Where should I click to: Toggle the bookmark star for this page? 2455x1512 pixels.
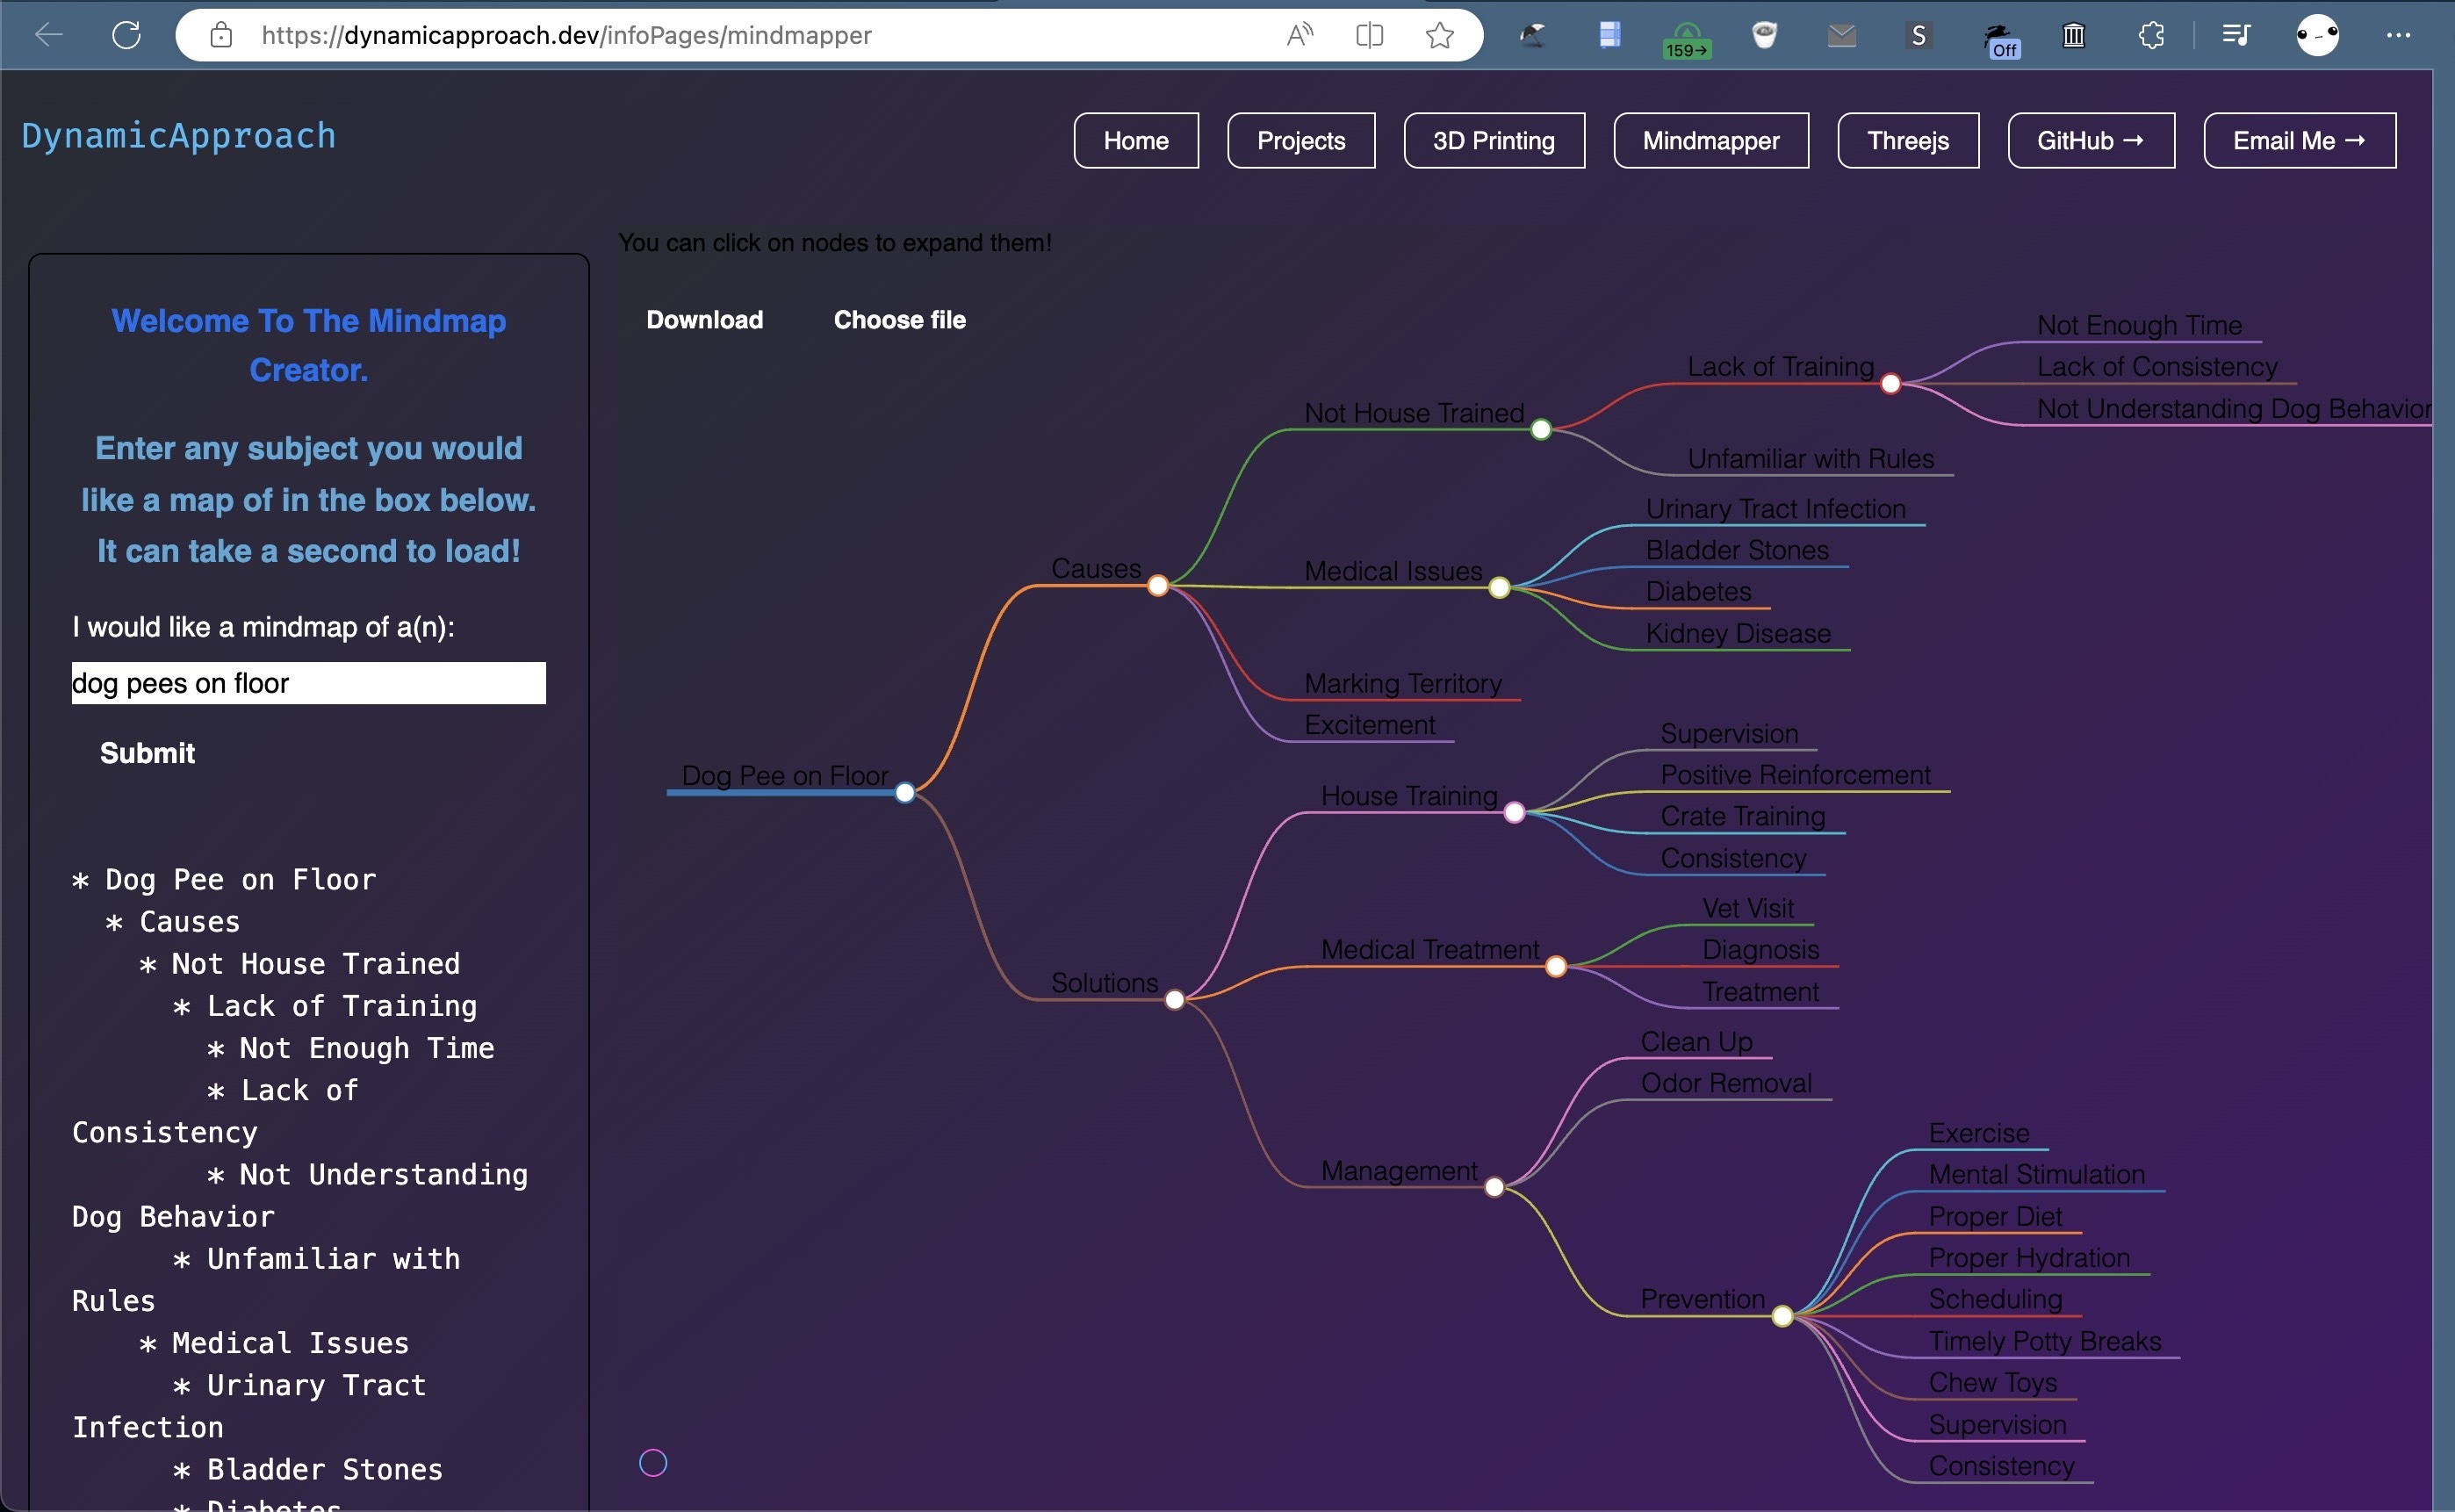pos(1441,35)
